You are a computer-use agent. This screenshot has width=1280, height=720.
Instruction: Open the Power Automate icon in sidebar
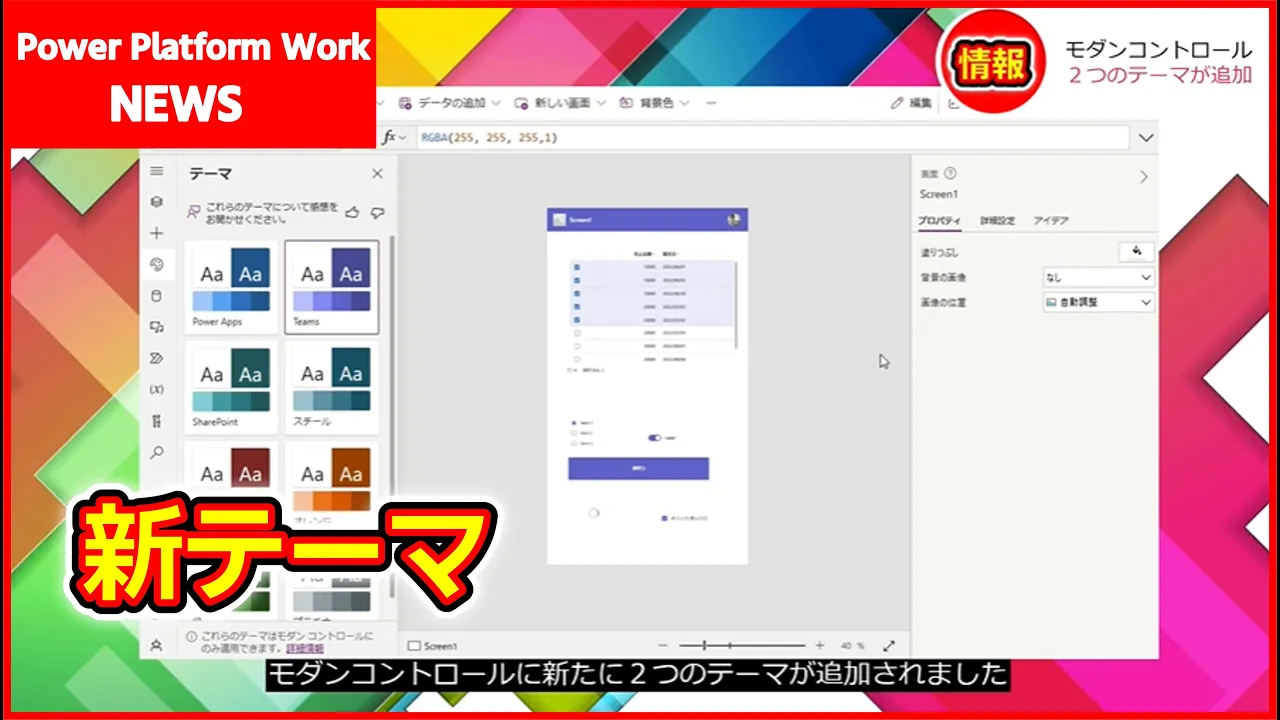tap(156, 358)
